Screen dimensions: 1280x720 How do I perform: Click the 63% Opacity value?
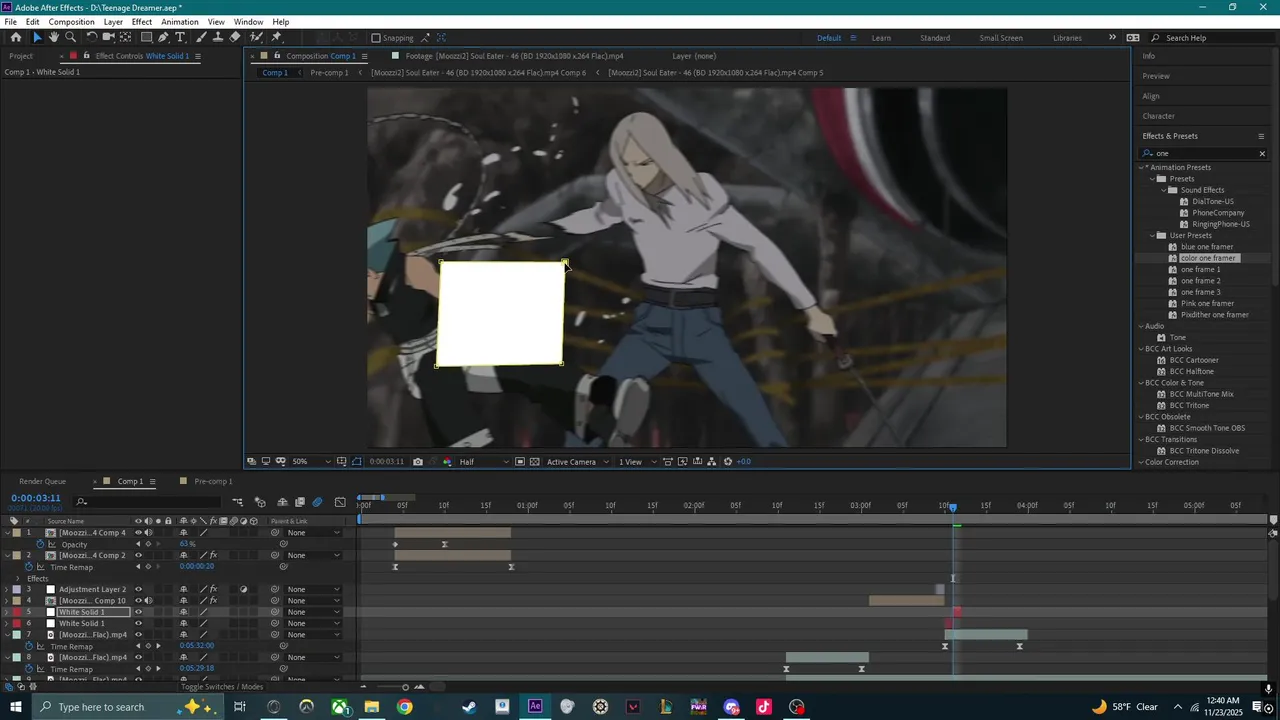pos(187,544)
